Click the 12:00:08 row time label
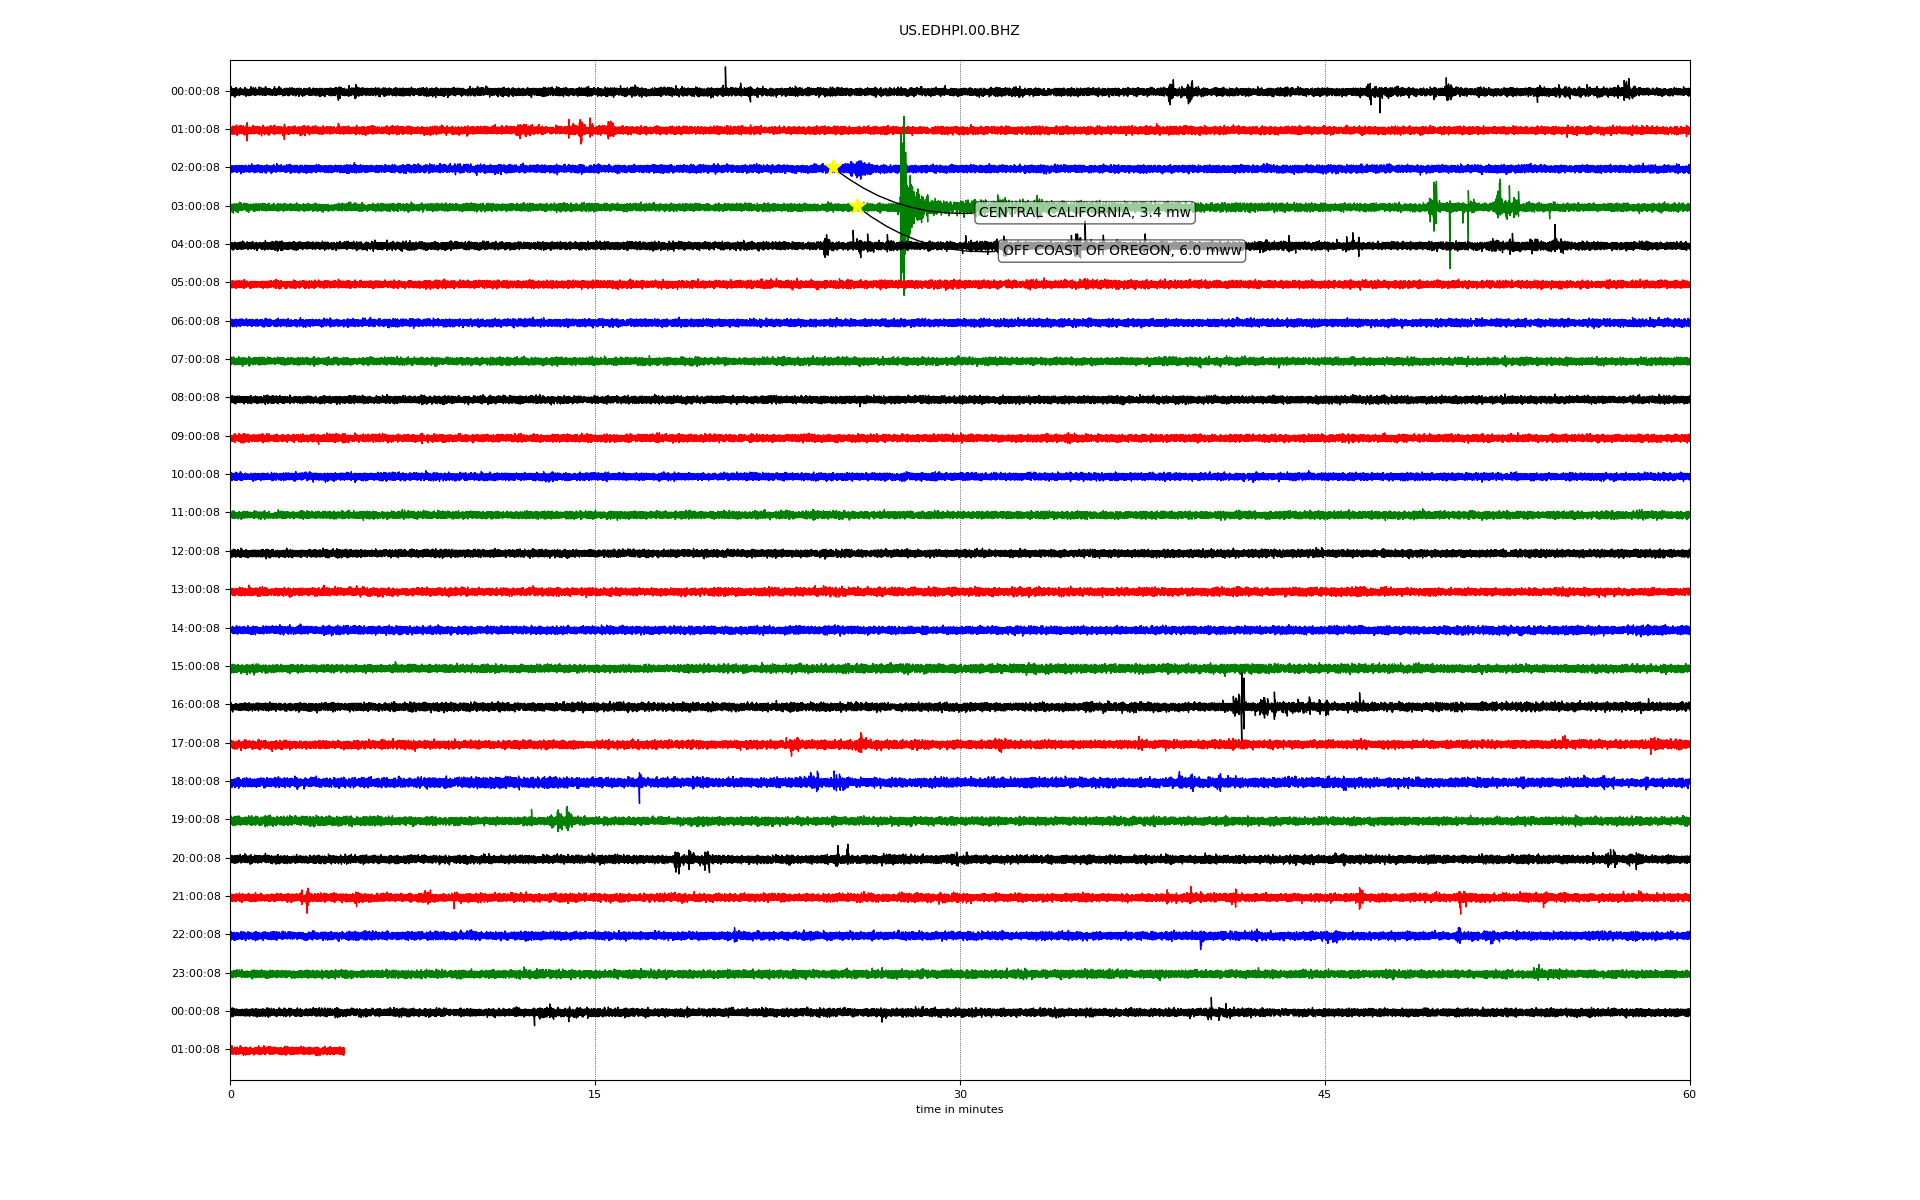The image size is (1920, 1200). (x=195, y=552)
